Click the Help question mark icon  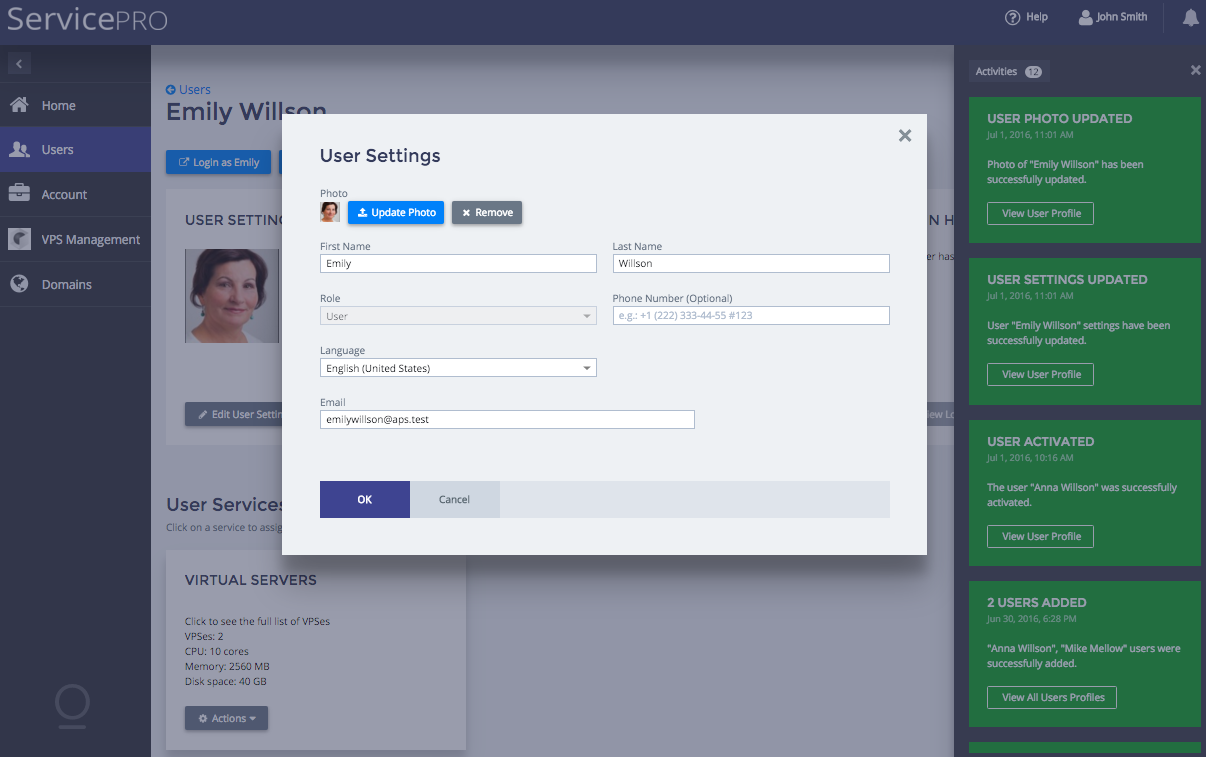point(1012,17)
